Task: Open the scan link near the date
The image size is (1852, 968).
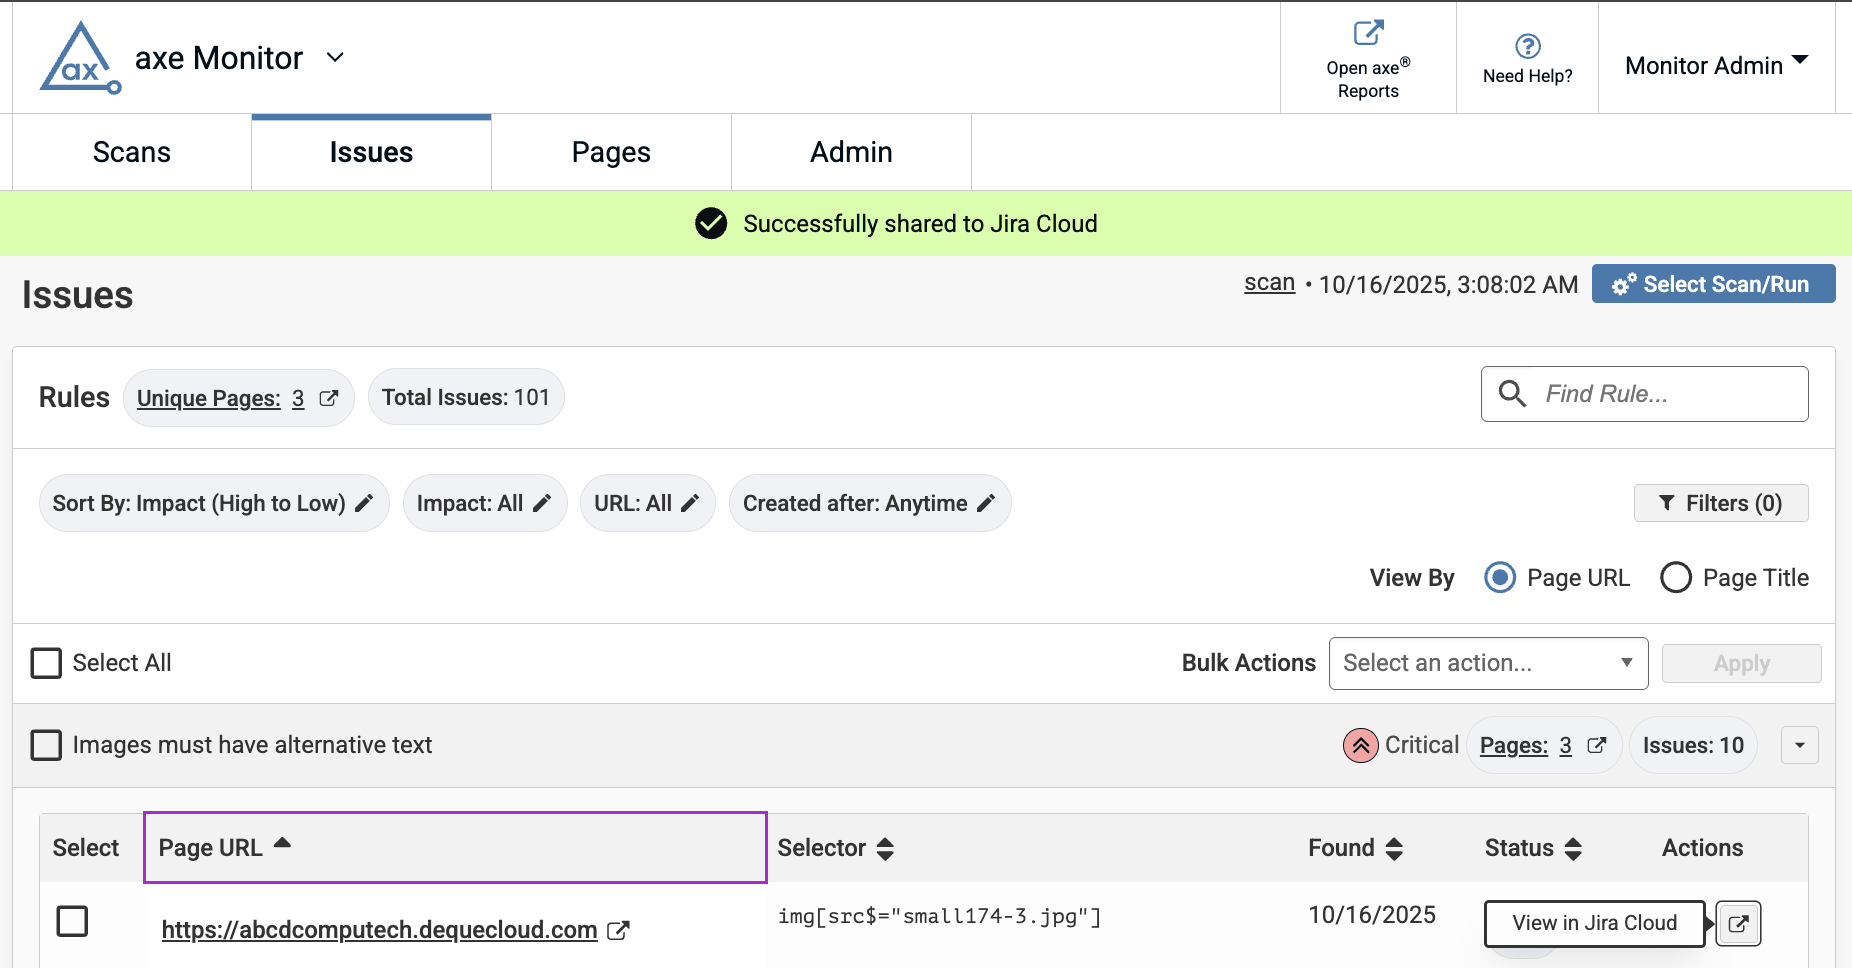Action: 1269,283
